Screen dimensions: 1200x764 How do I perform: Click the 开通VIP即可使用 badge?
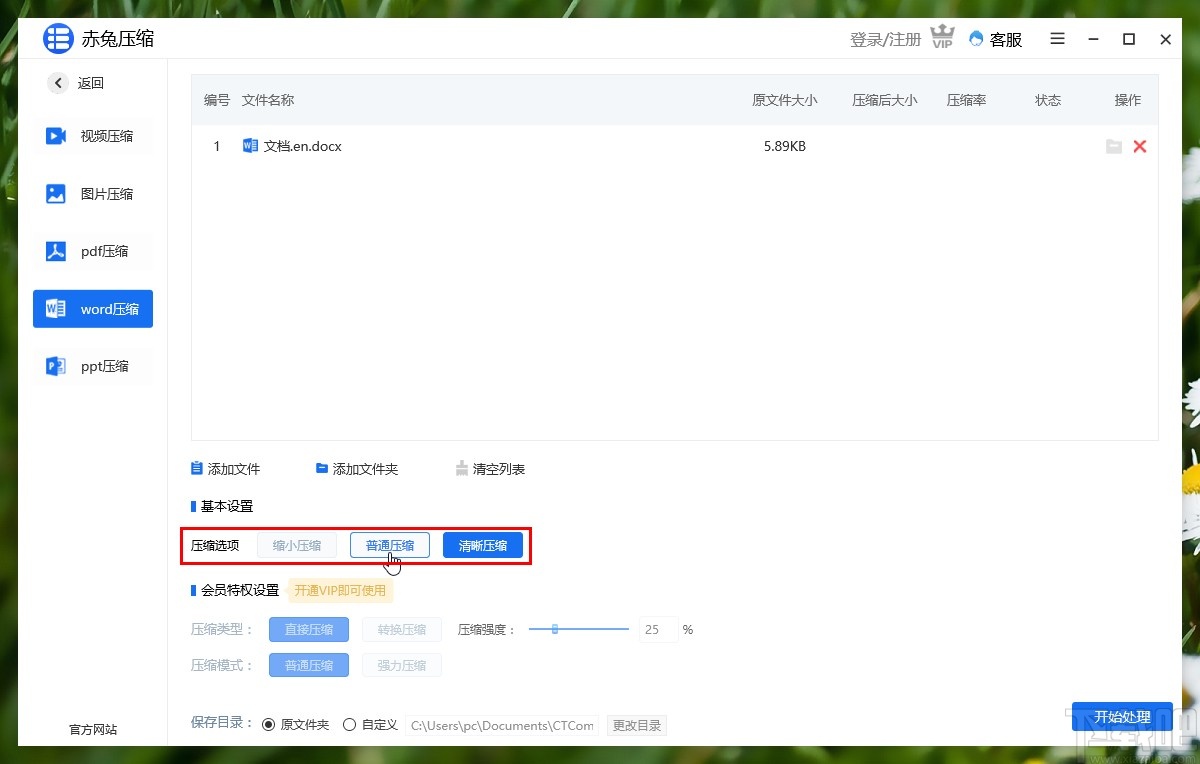[340, 590]
